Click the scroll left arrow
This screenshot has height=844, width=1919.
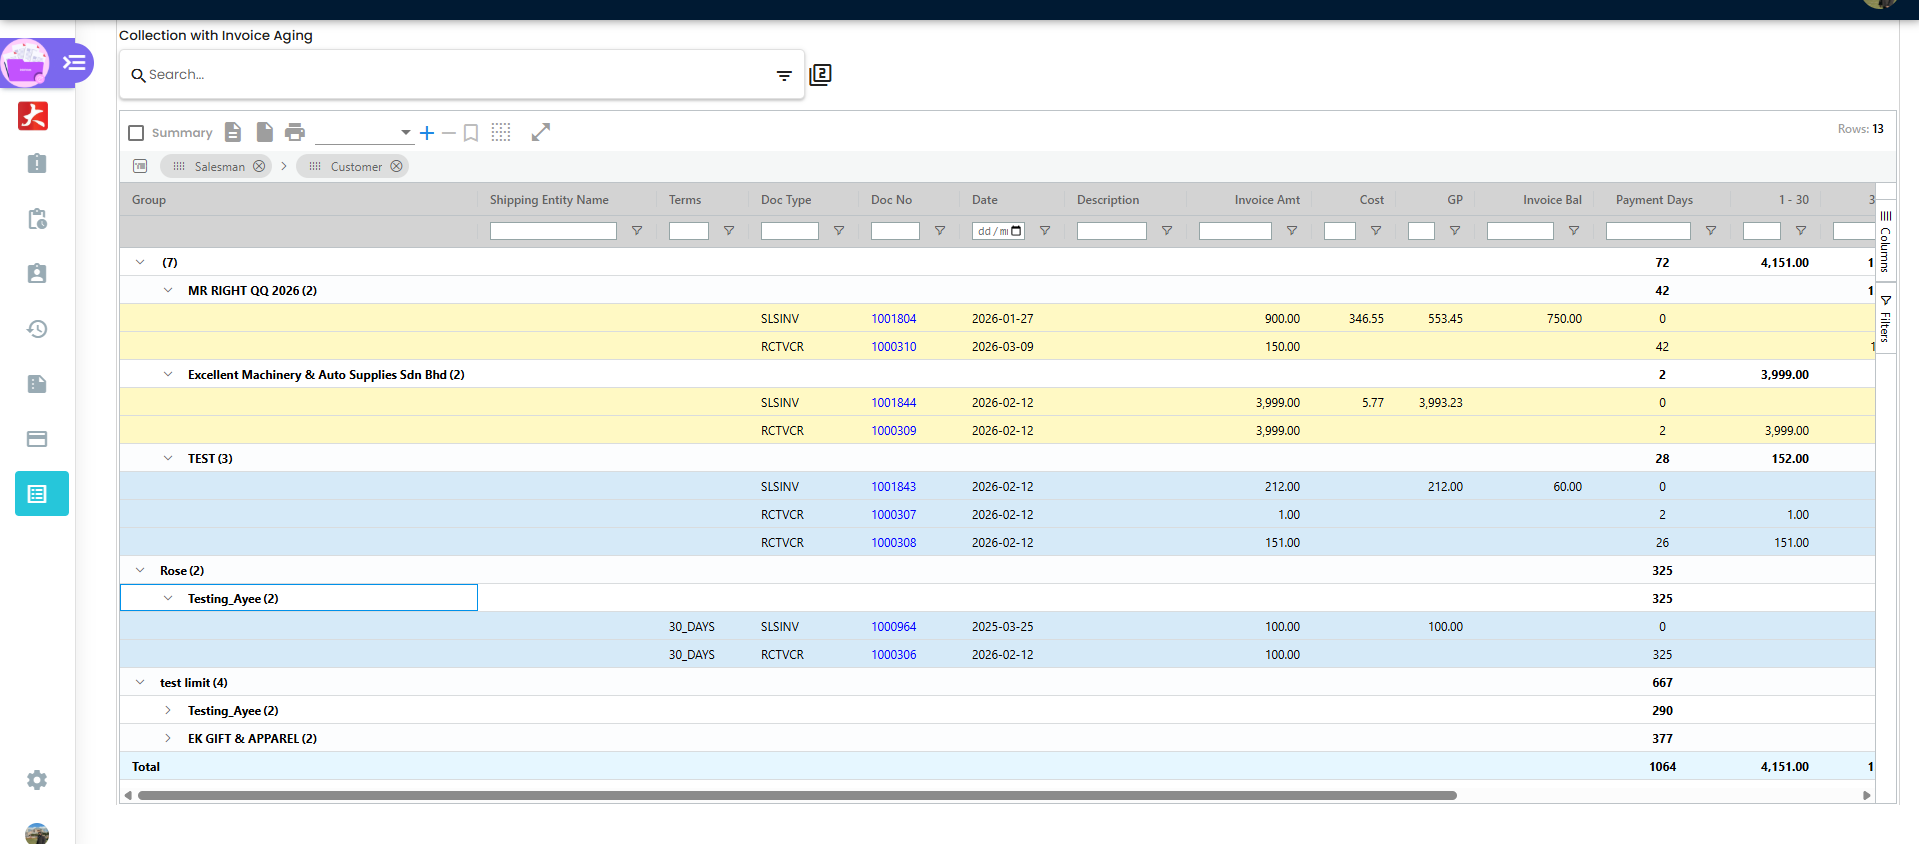pyautogui.click(x=127, y=796)
